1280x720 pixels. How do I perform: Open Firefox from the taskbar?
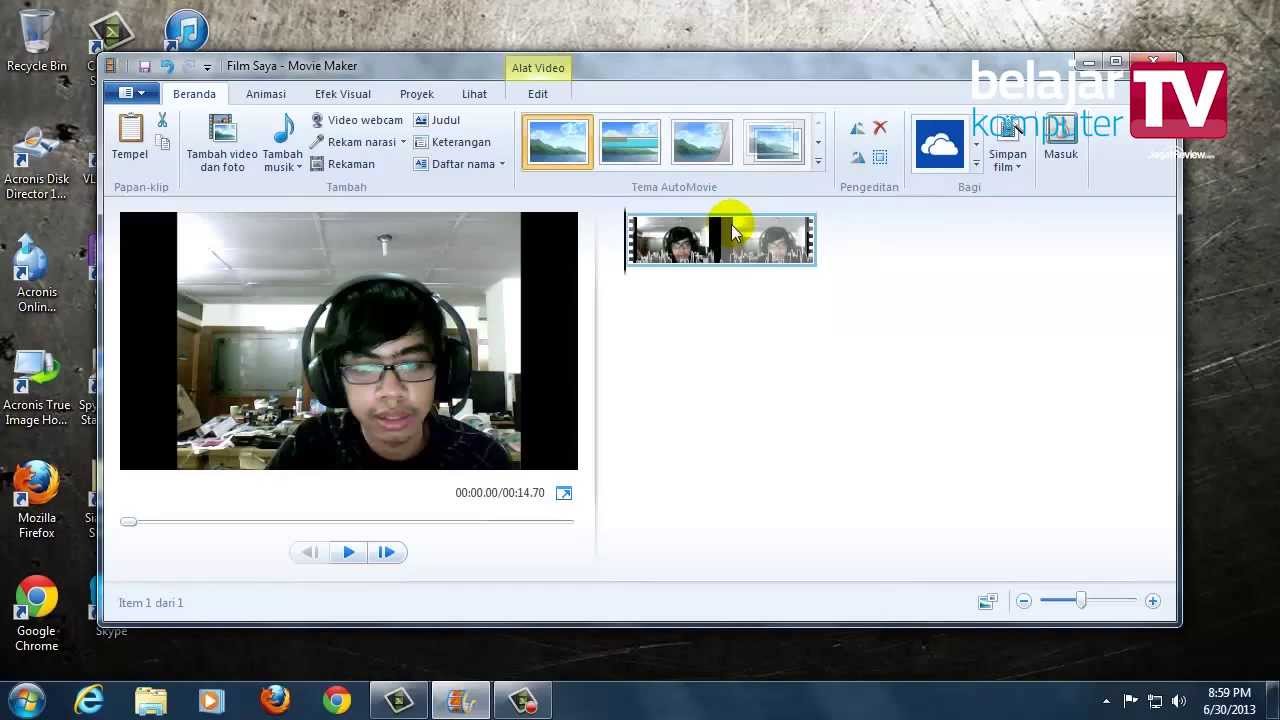click(274, 700)
